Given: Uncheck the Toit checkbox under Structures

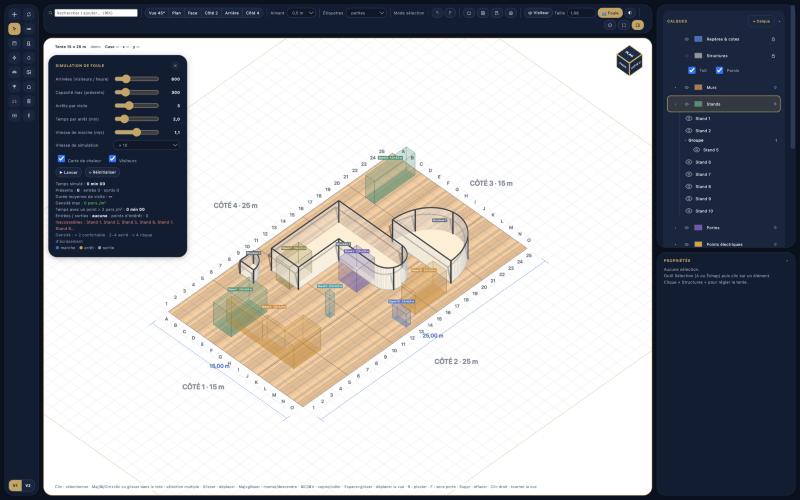Looking at the screenshot, I should (x=691, y=70).
